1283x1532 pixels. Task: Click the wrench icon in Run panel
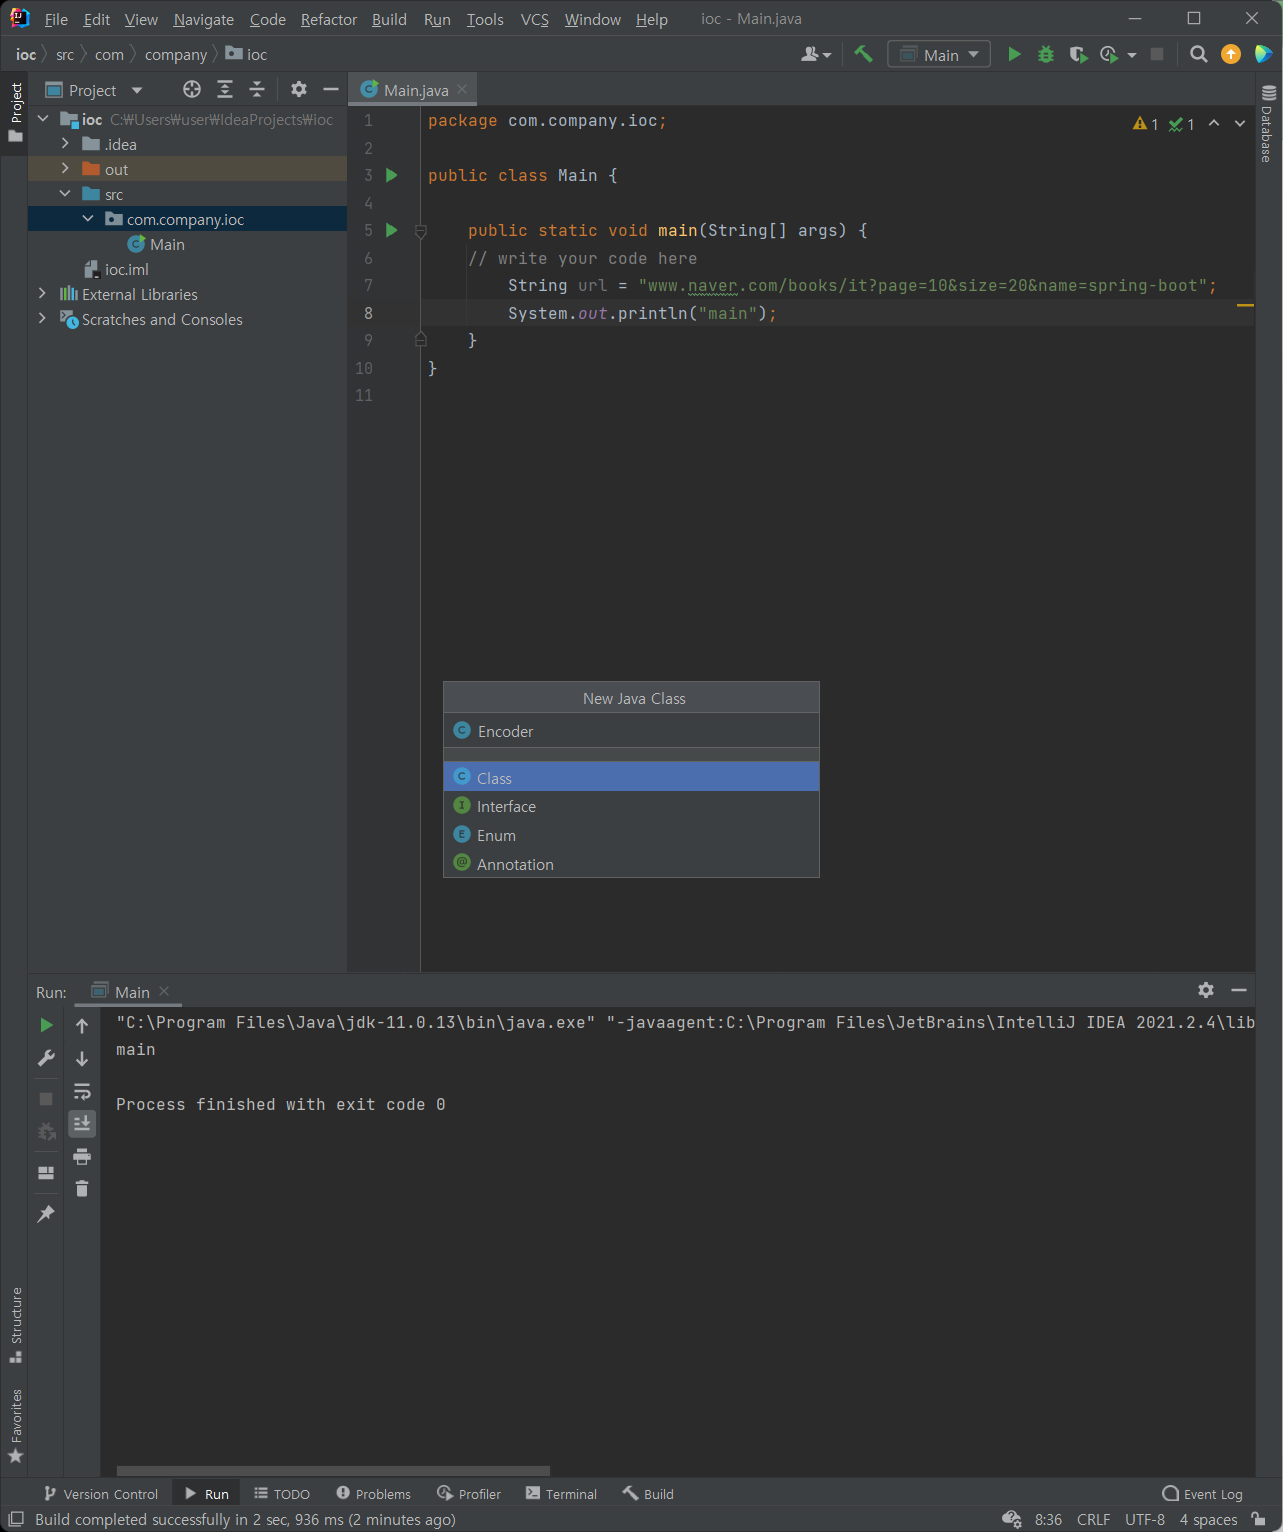point(46,1058)
